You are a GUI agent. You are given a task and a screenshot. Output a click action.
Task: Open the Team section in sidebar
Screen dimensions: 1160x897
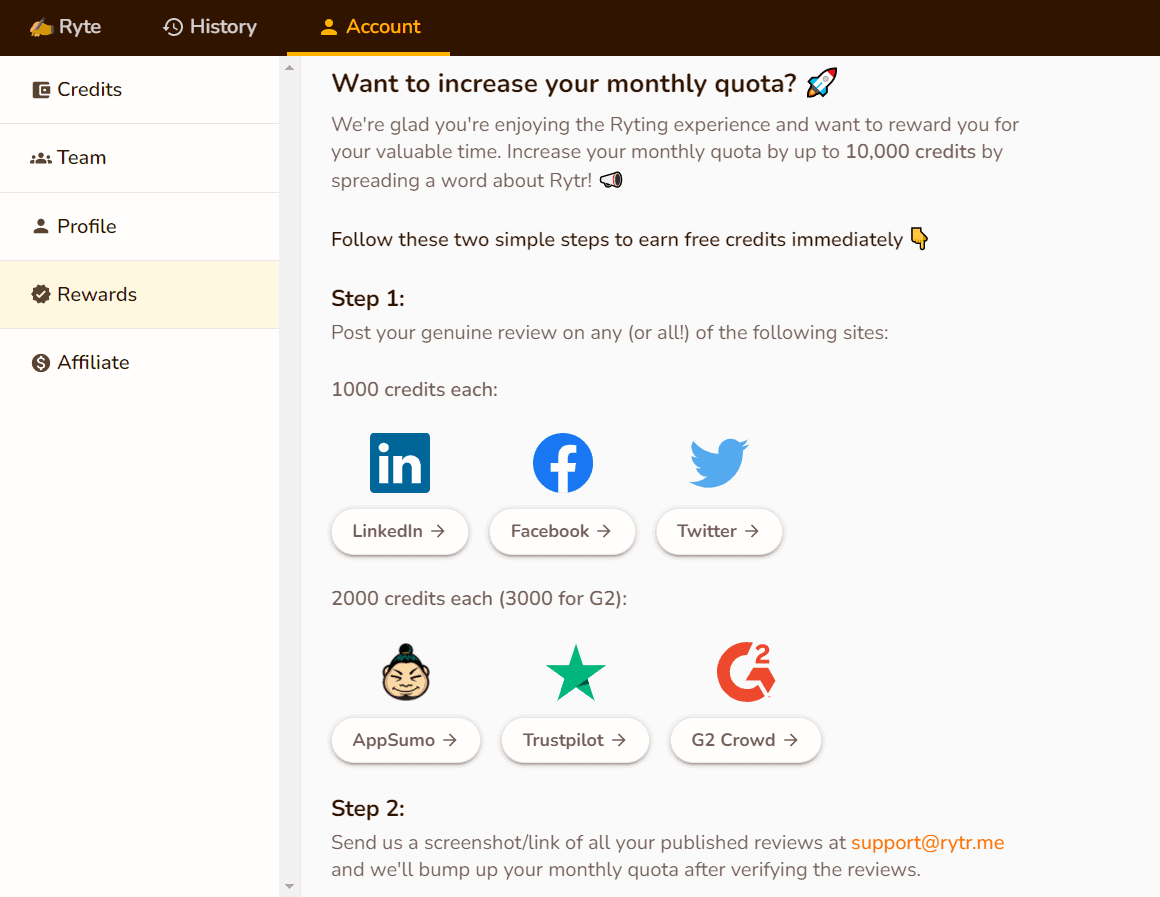coord(82,158)
